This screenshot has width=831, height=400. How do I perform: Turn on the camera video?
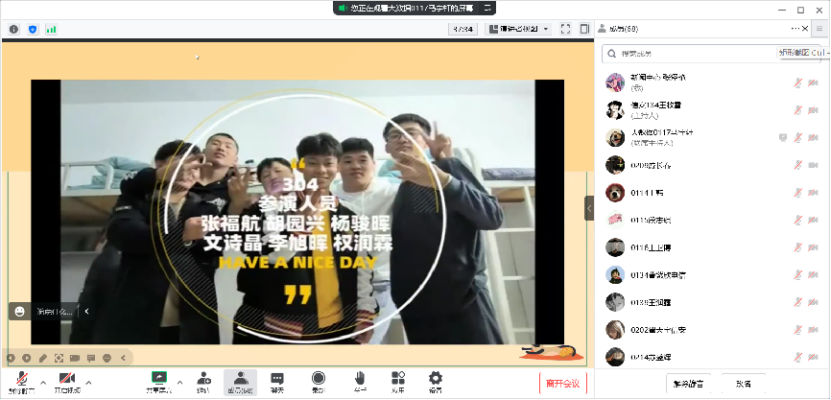[66, 380]
